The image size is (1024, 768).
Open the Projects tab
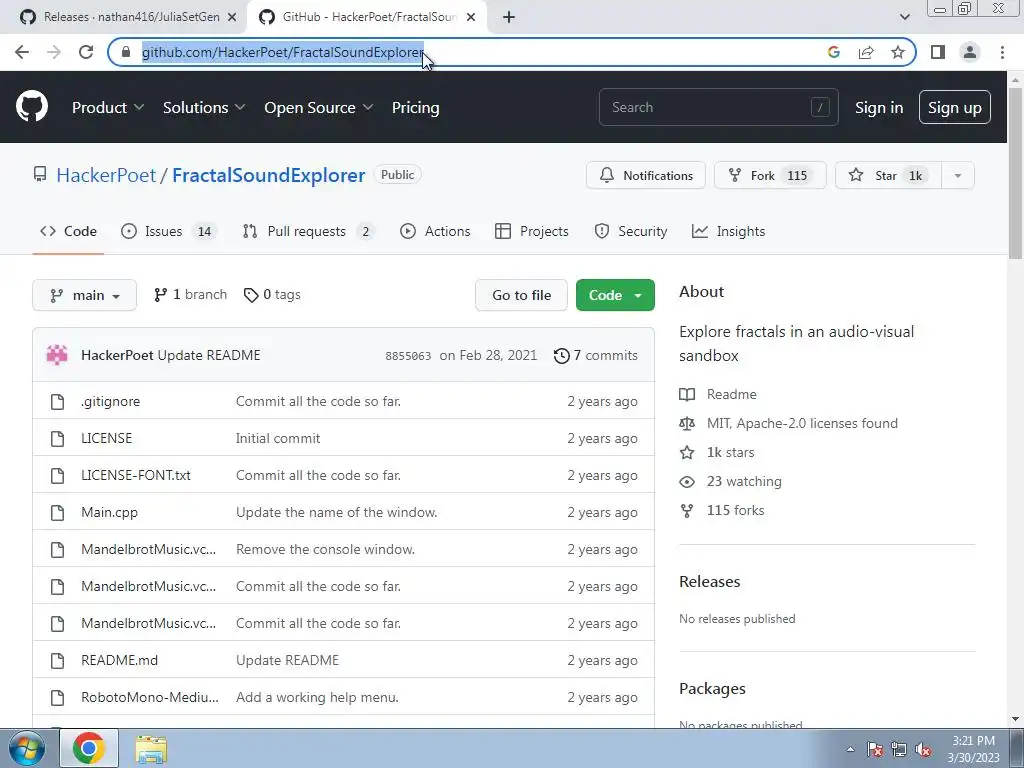point(532,231)
